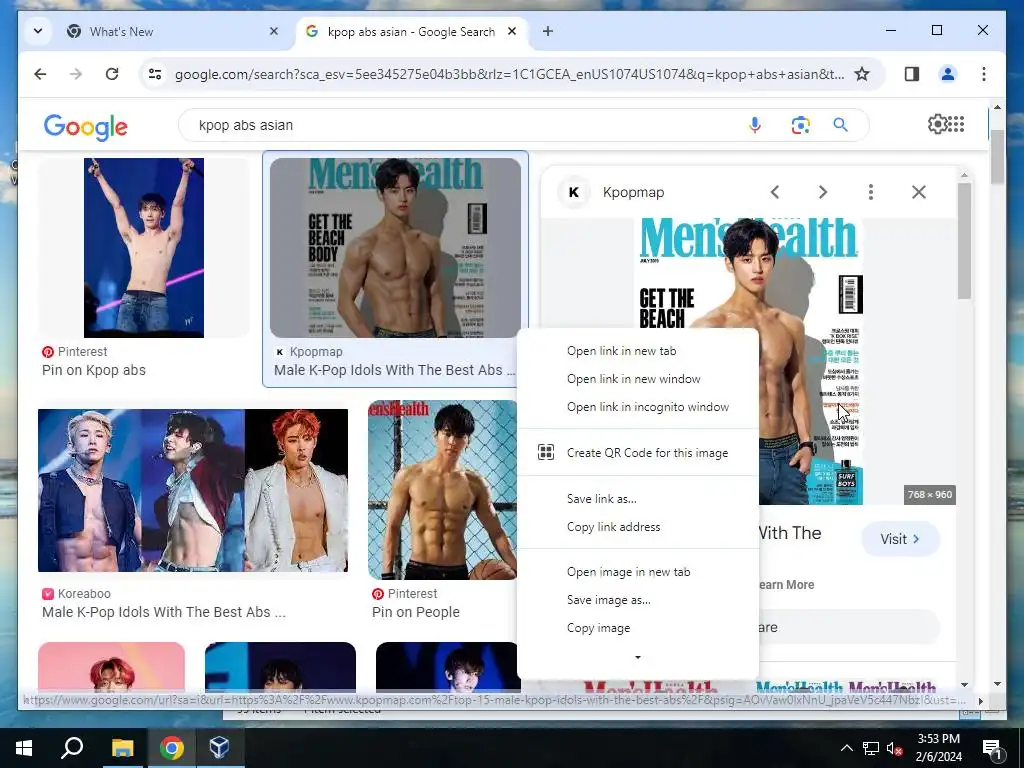
Task: Show previous image in Kpopmap preview panel
Action: pos(775,192)
